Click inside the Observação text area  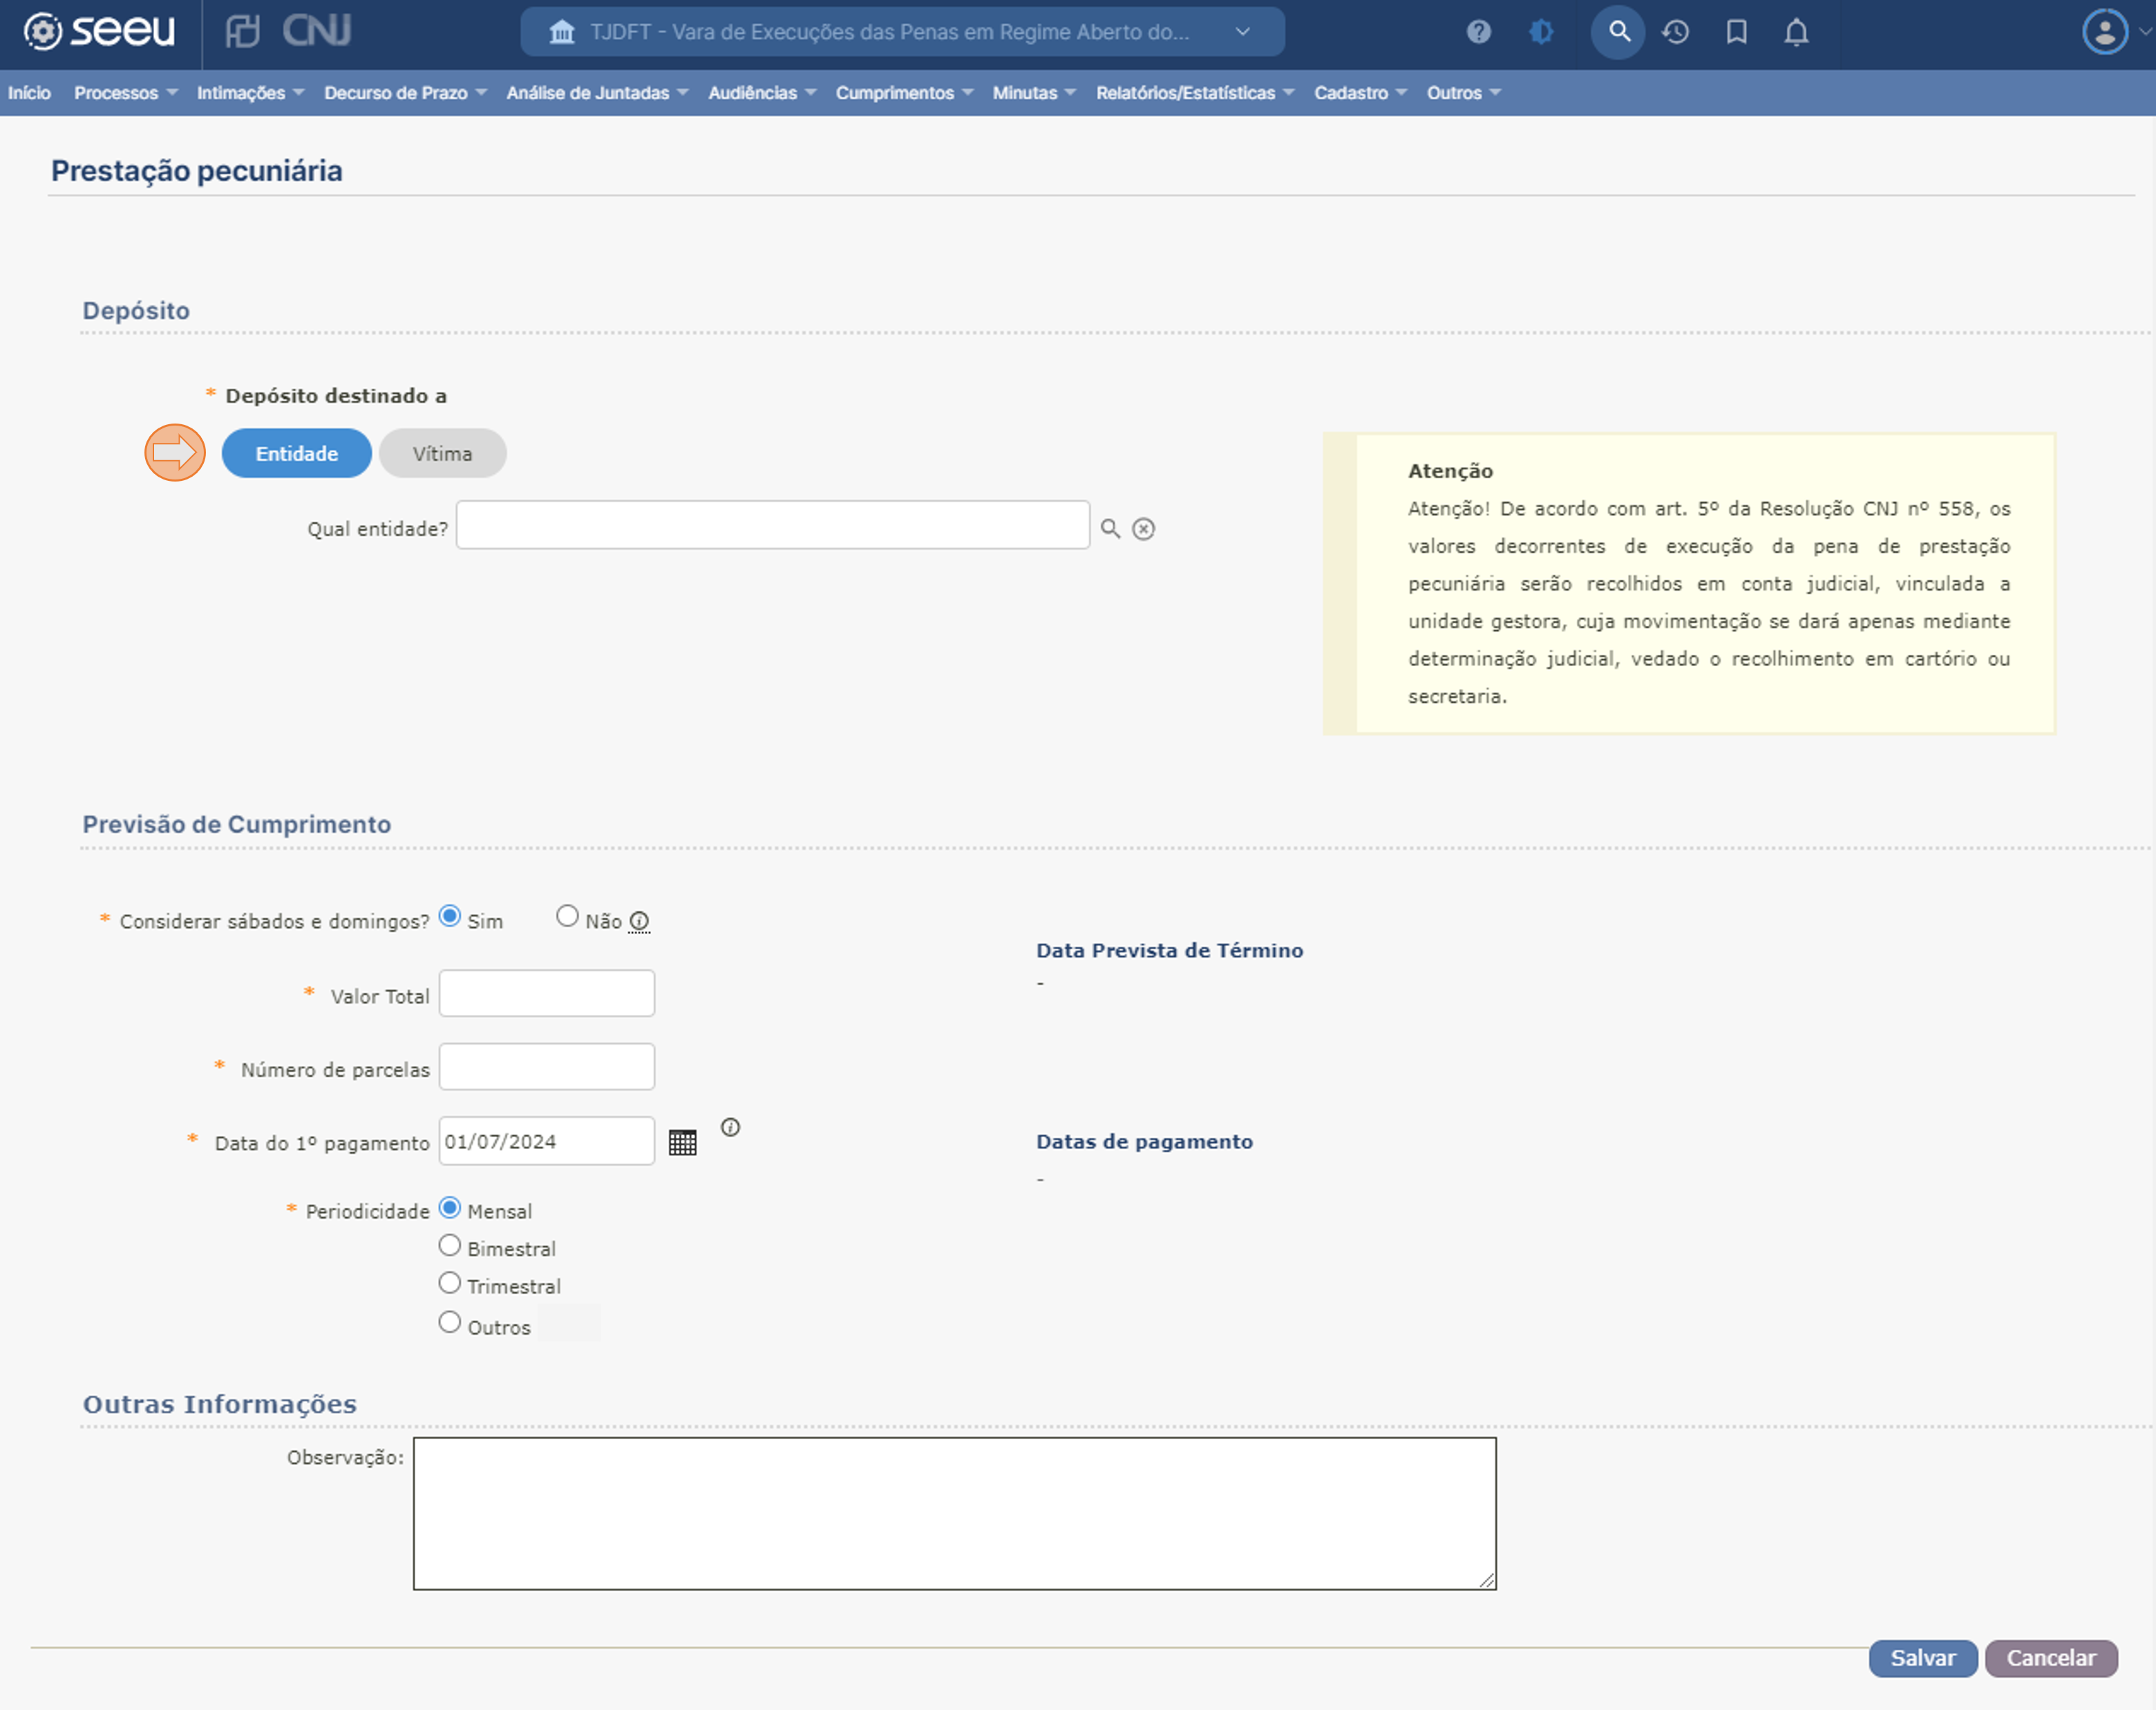(x=954, y=1513)
